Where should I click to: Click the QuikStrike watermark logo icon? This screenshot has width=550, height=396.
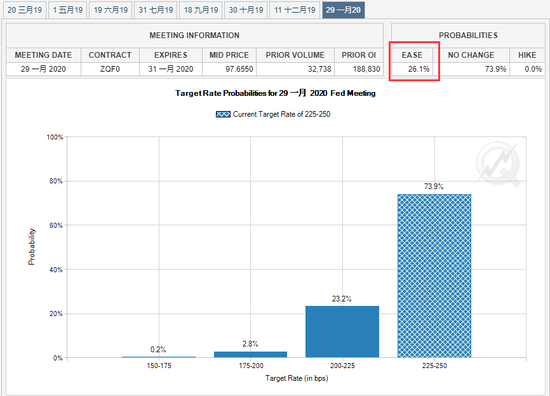tap(498, 163)
